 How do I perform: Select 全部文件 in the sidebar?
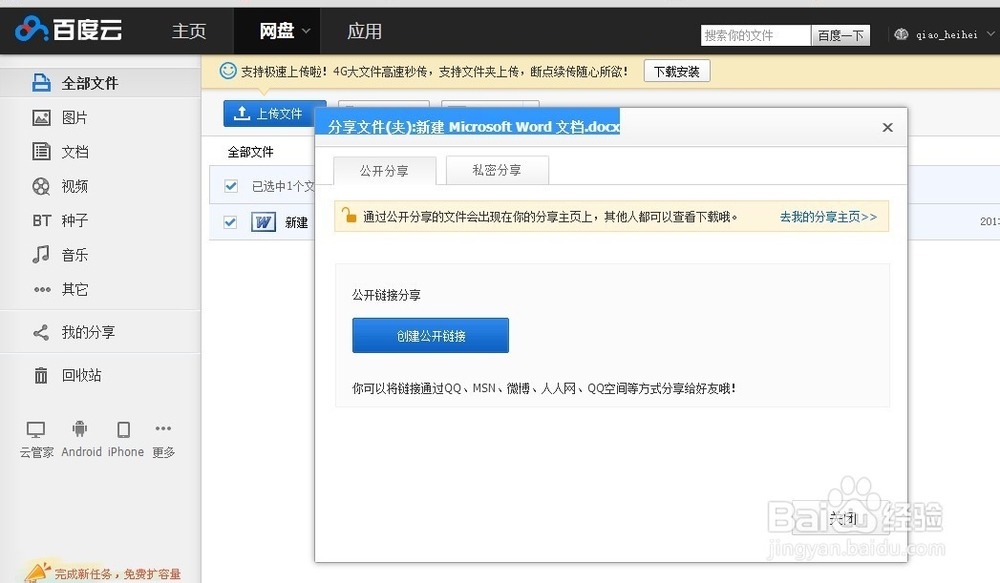tap(100, 83)
